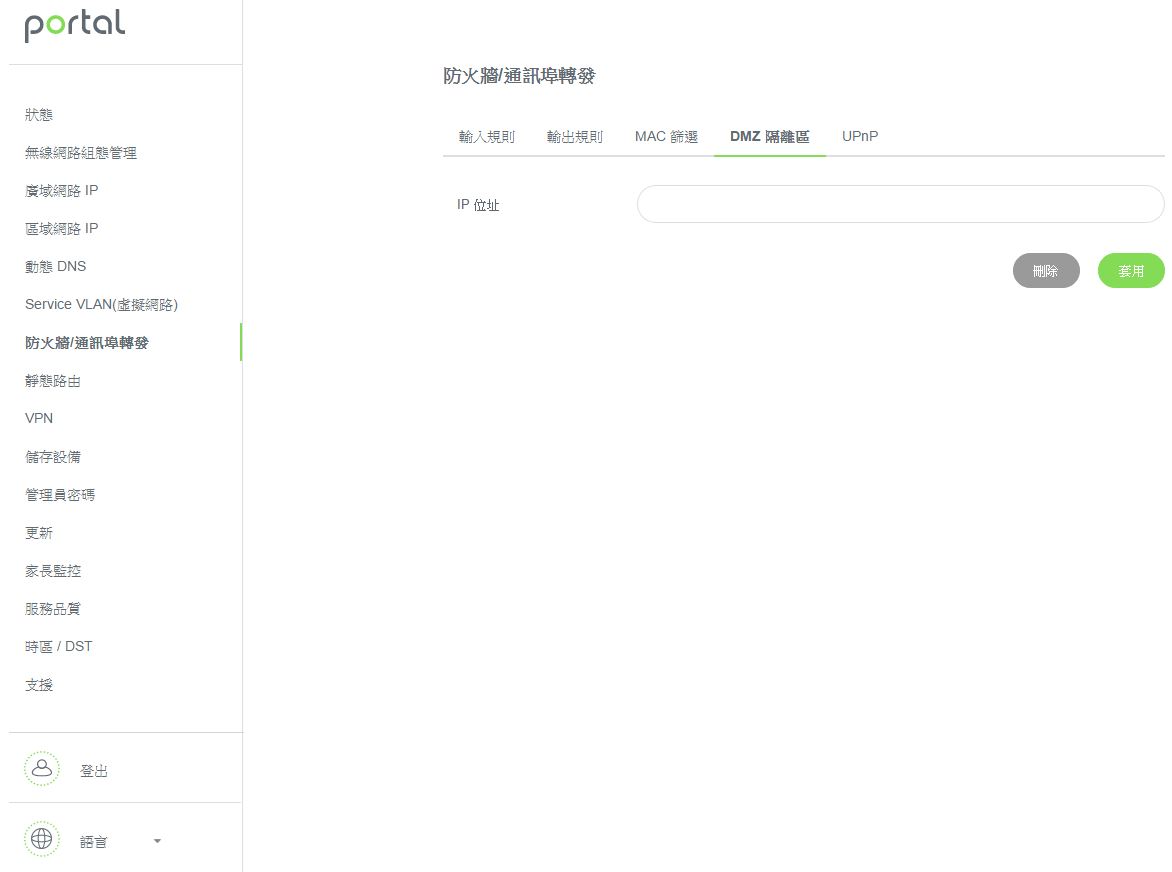
Task: Click the gray 刪除 button
Action: point(1046,270)
